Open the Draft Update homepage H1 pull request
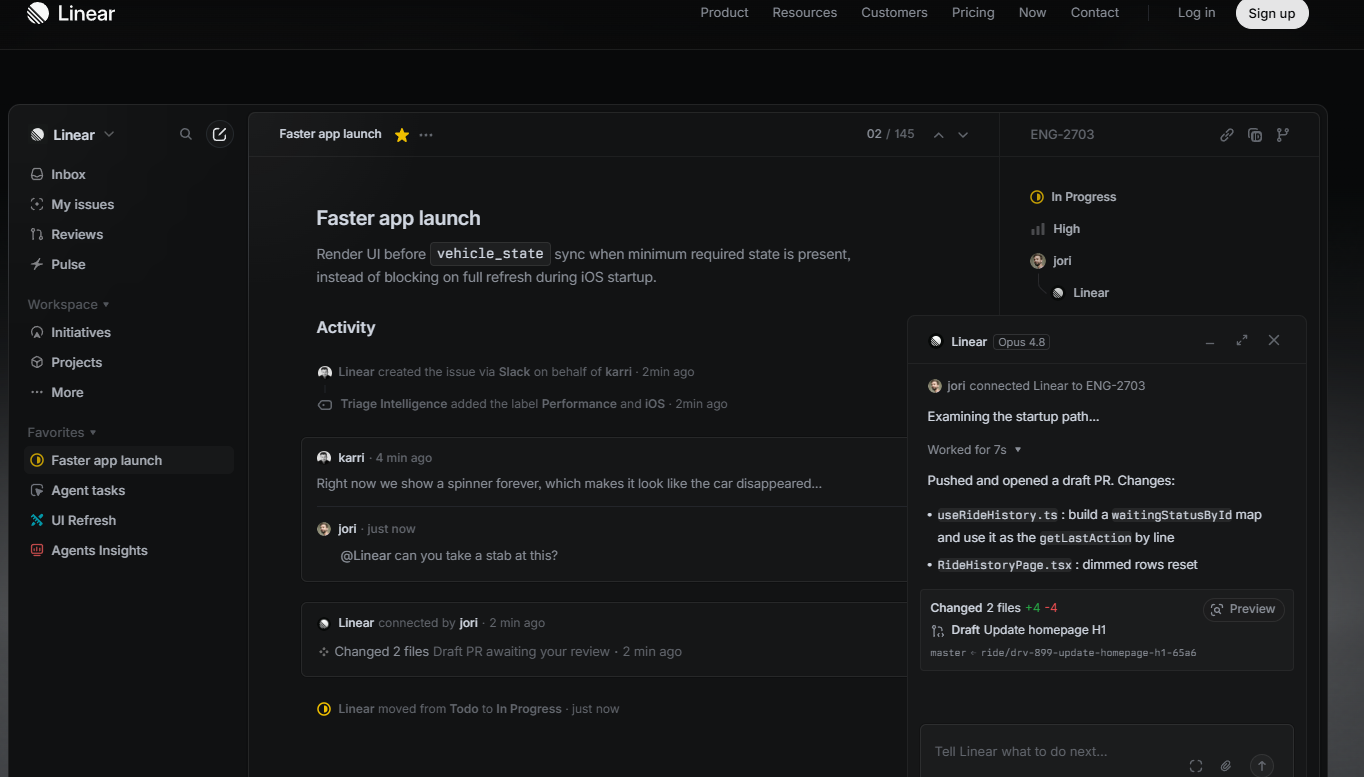 tap(1028, 630)
